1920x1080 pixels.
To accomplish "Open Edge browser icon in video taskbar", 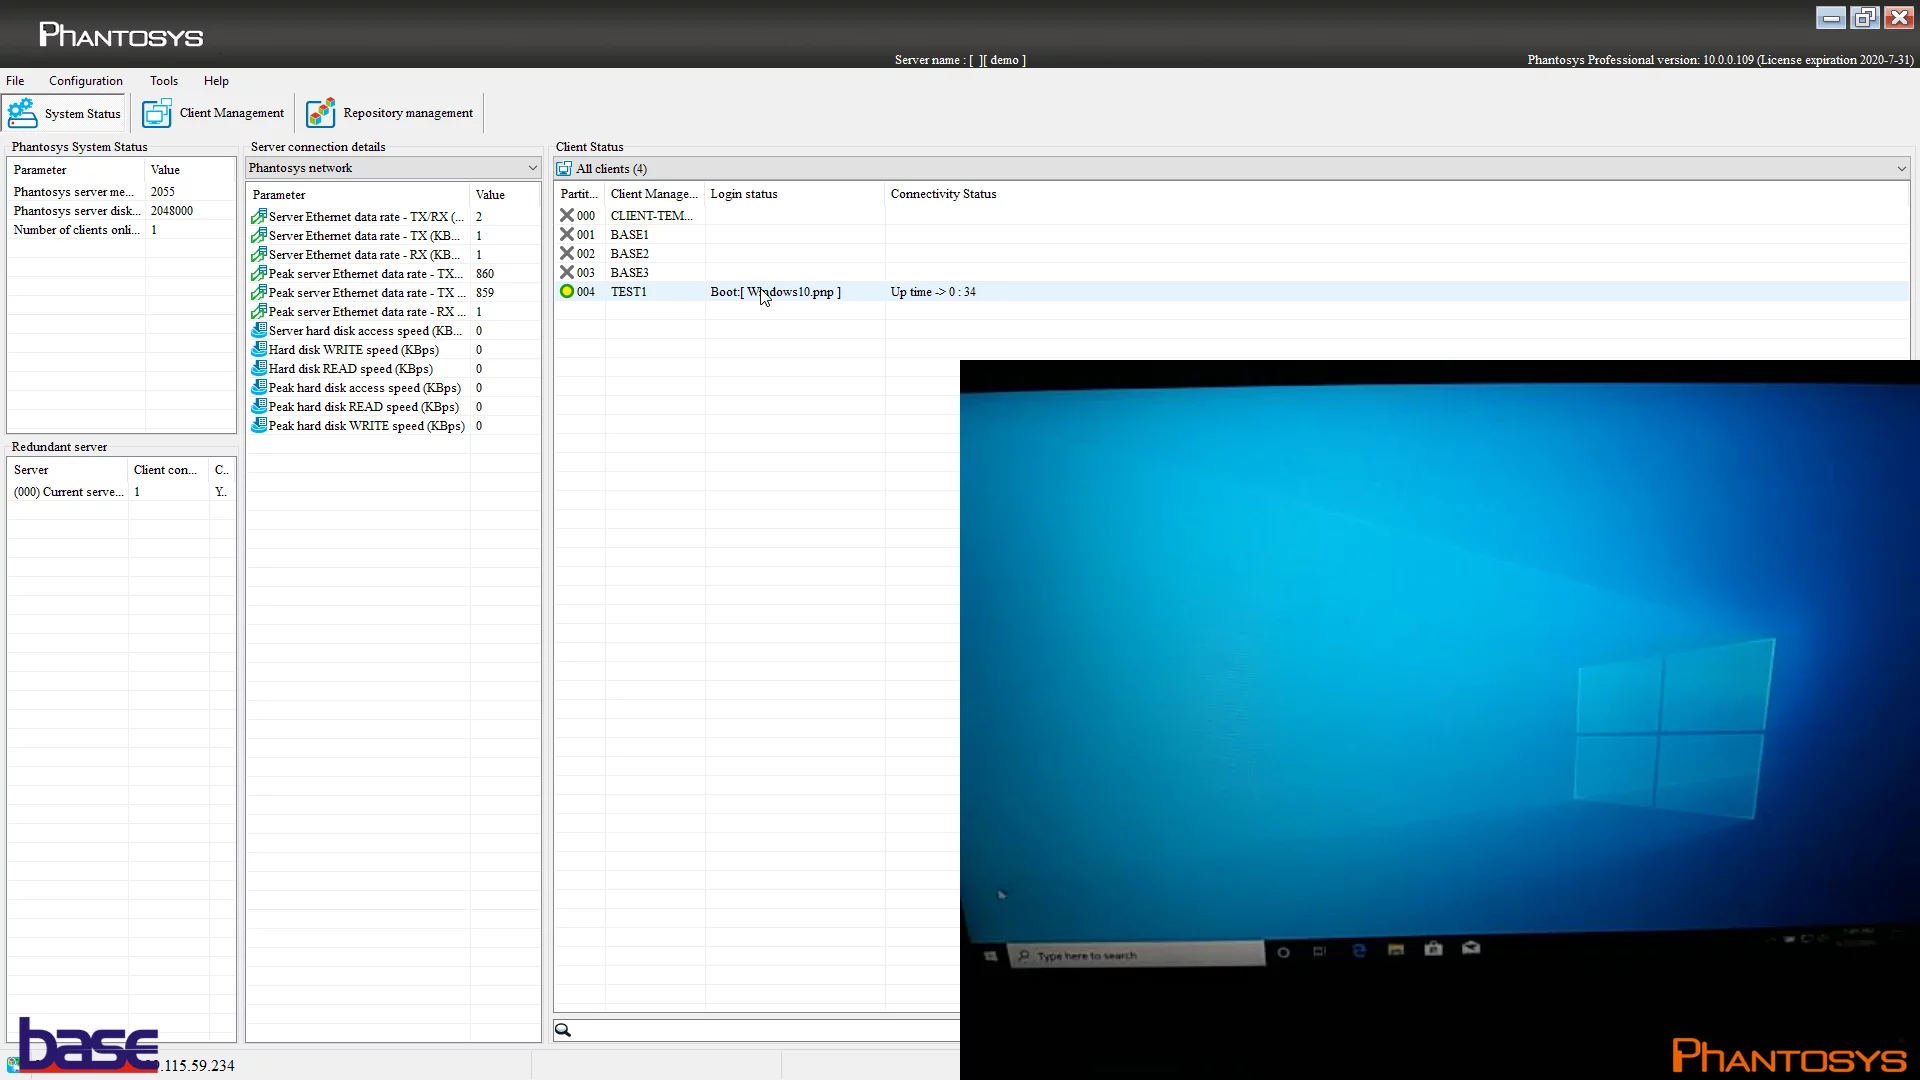I will [x=1359, y=950].
